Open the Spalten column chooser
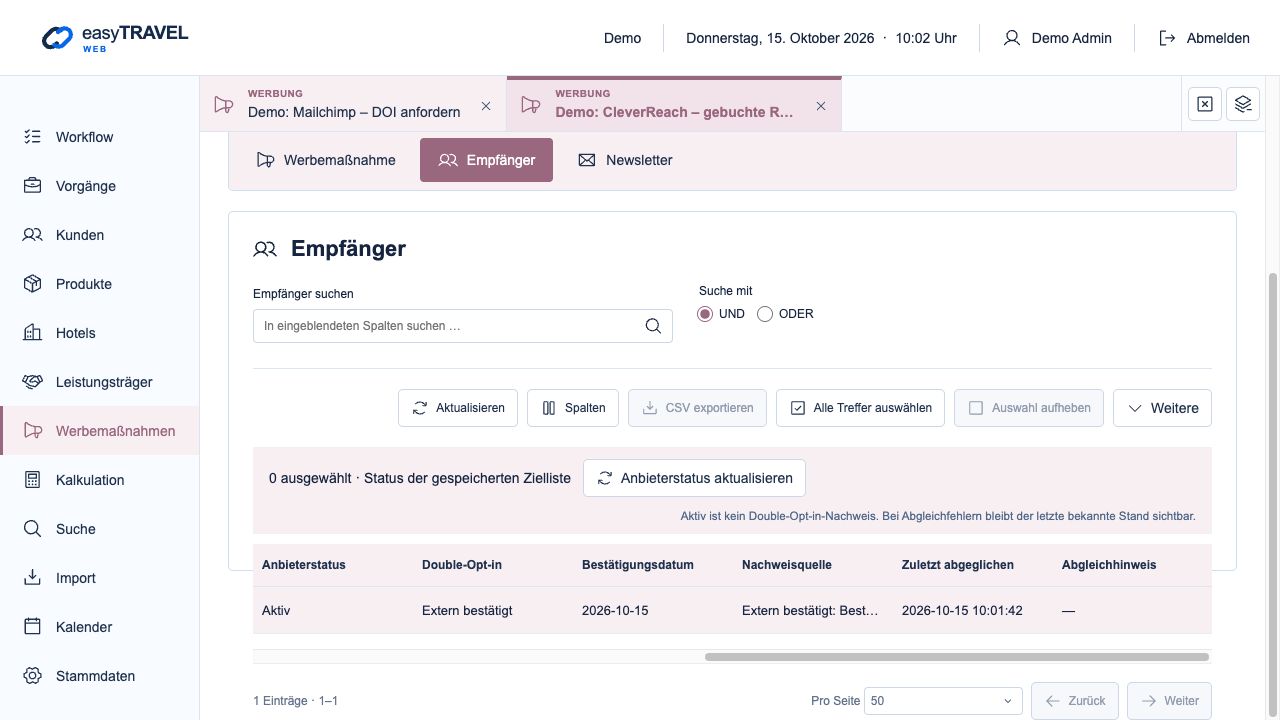Viewport: 1280px width, 720px height. pyautogui.click(x=573, y=408)
